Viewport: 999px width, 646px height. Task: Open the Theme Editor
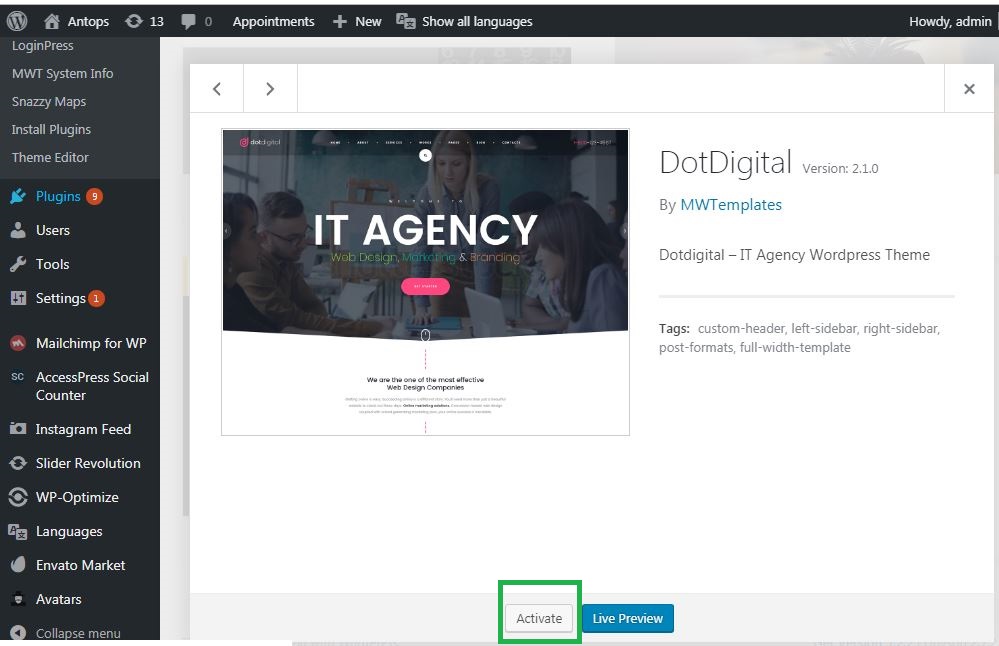click(x=50, y=157)
